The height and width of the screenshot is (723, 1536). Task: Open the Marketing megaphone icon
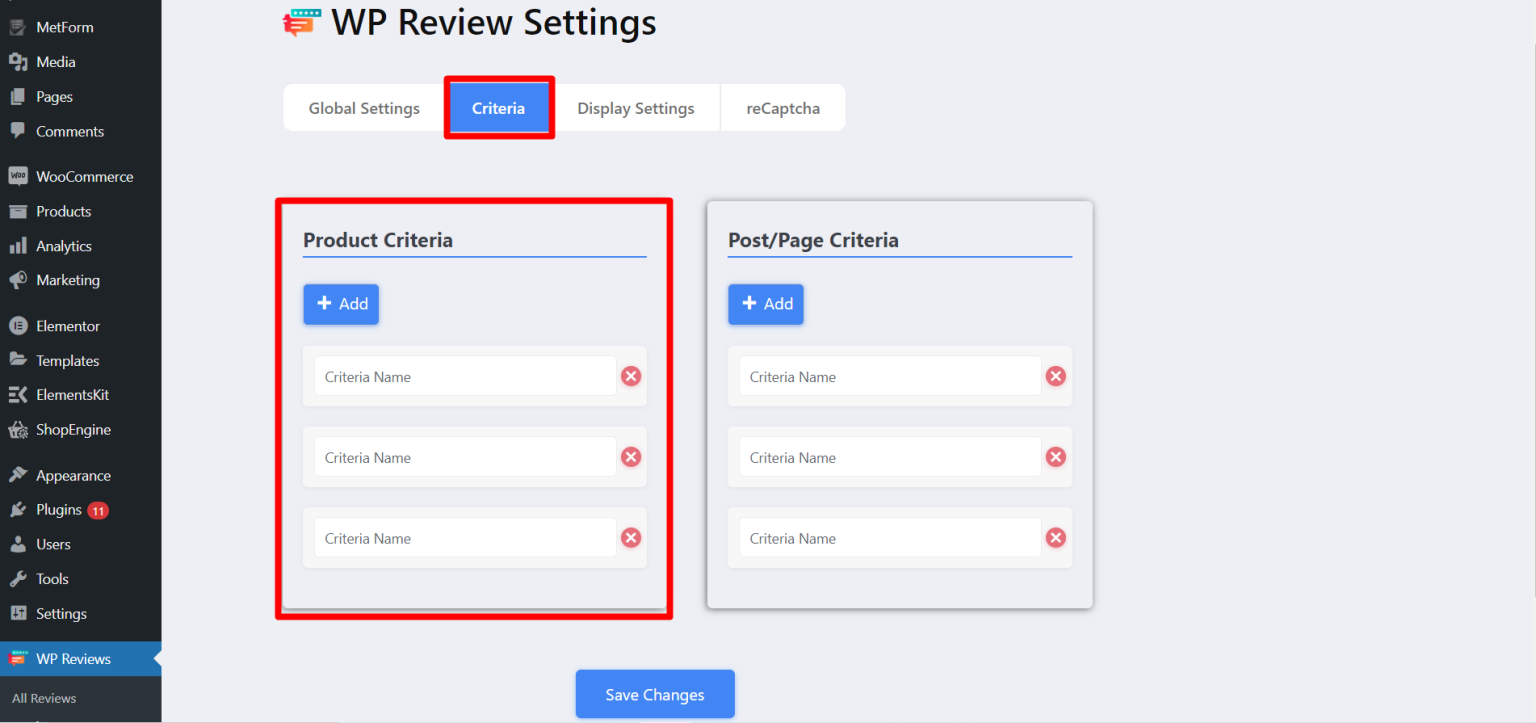[20, 280]
